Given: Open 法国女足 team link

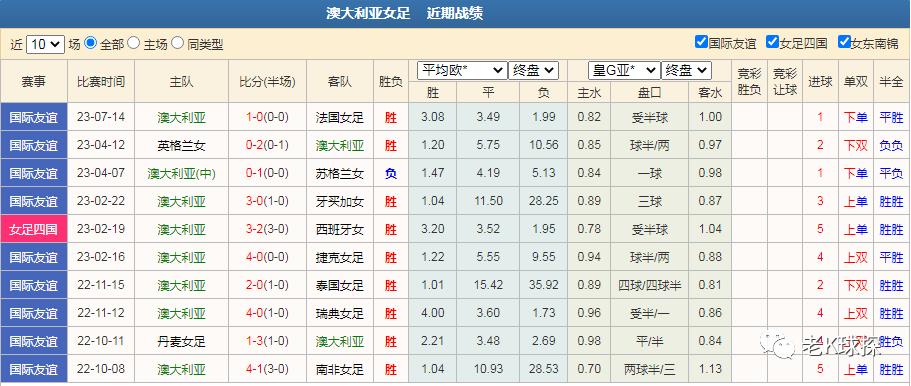Looking at the screenshot, I should tap(340, 117).
